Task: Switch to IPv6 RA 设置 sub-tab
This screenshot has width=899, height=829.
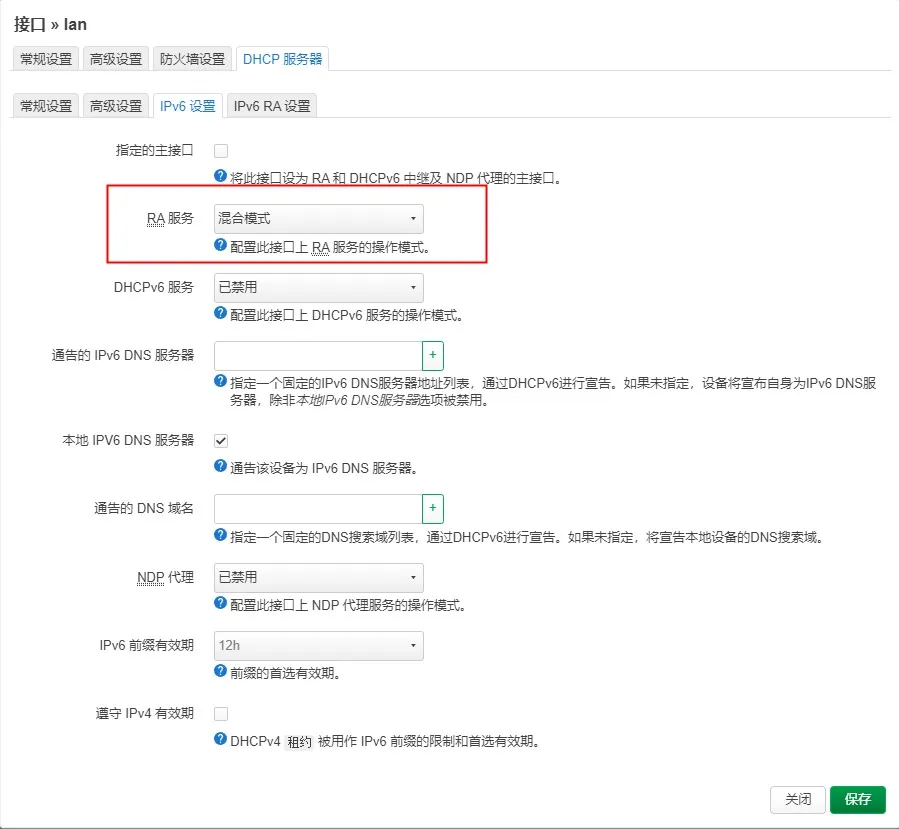Action: pyautogui.click(x=272, y=106)
